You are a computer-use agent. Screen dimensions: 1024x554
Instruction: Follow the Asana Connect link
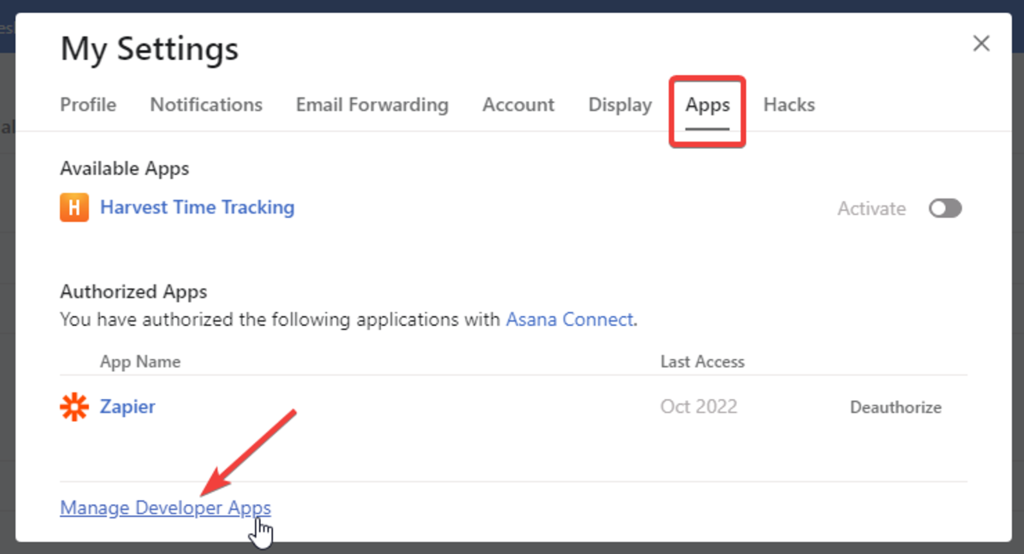click(569, 320)
